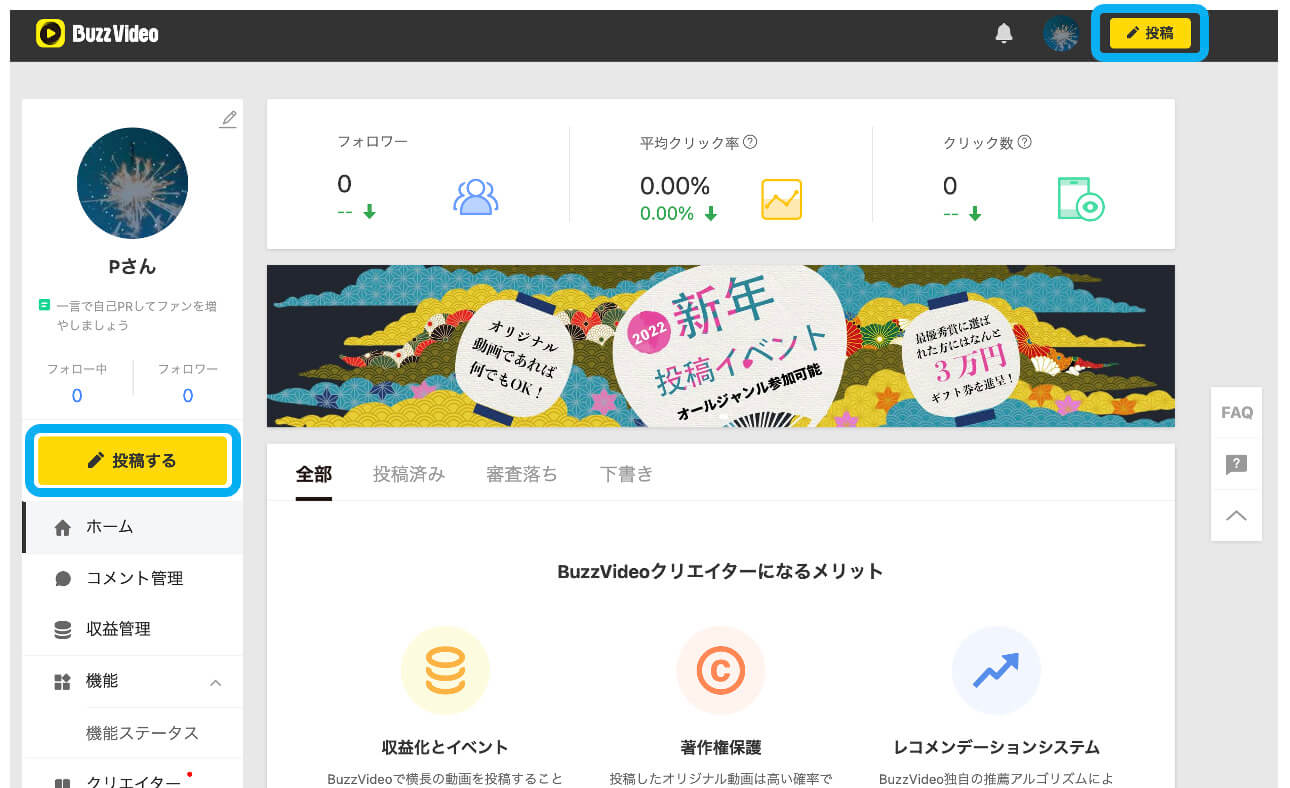
Task: Click the フォロワー stat label
Action: coord(372,142)
